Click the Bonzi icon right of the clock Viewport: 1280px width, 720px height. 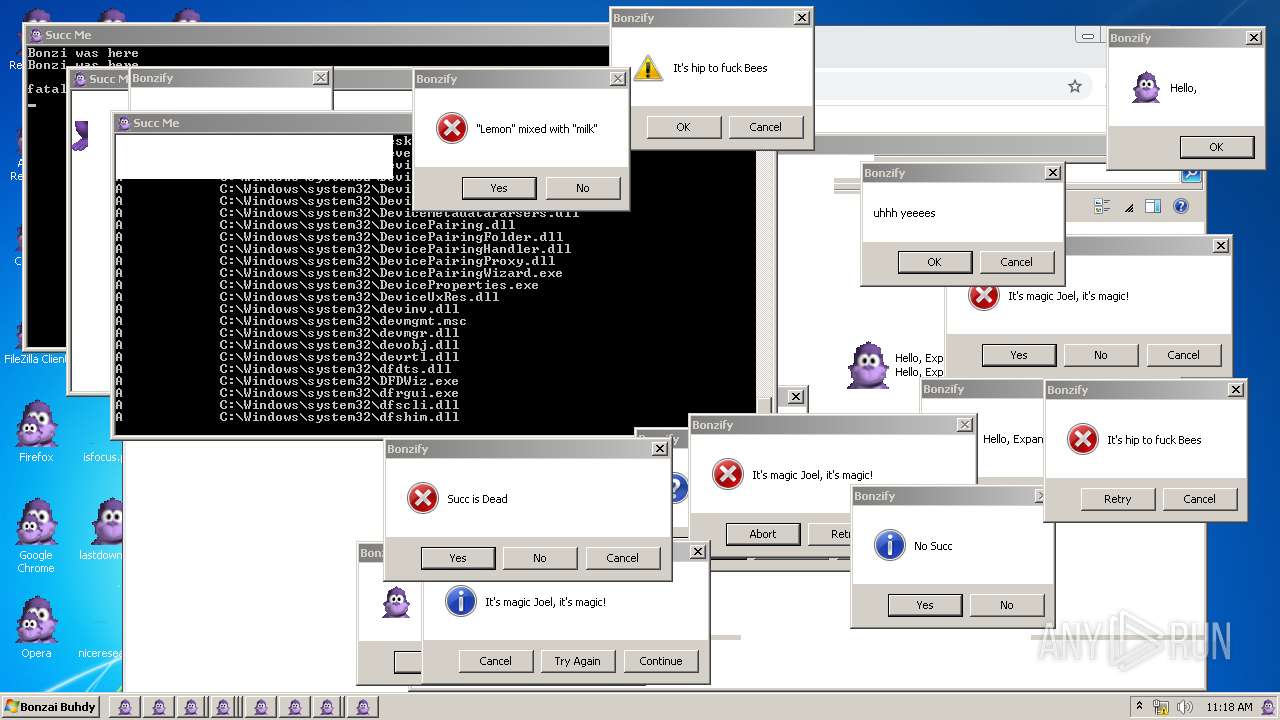coord(1269,707)
